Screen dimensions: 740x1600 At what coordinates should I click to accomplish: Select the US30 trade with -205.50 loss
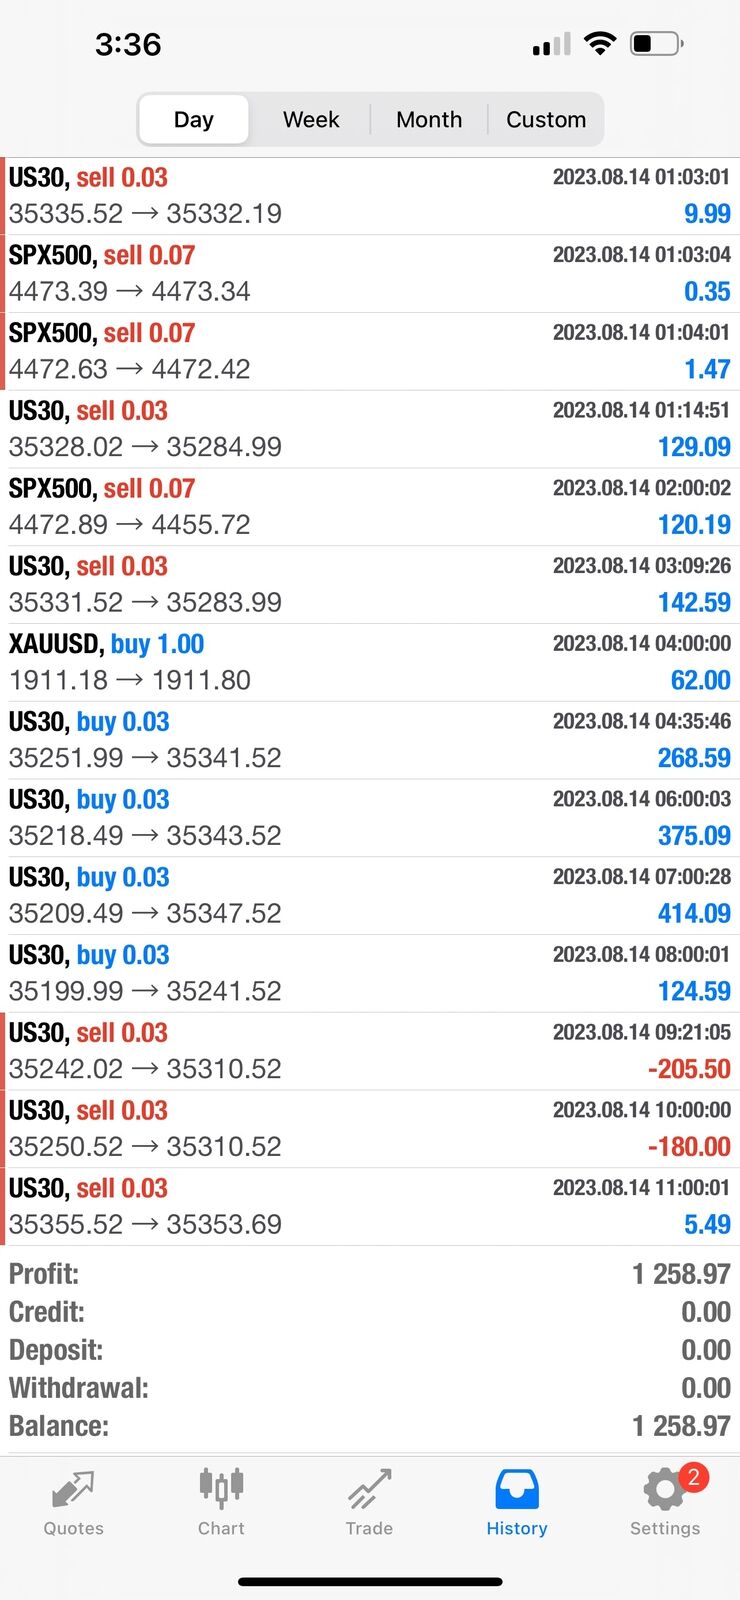click(x=370, y=1051)
